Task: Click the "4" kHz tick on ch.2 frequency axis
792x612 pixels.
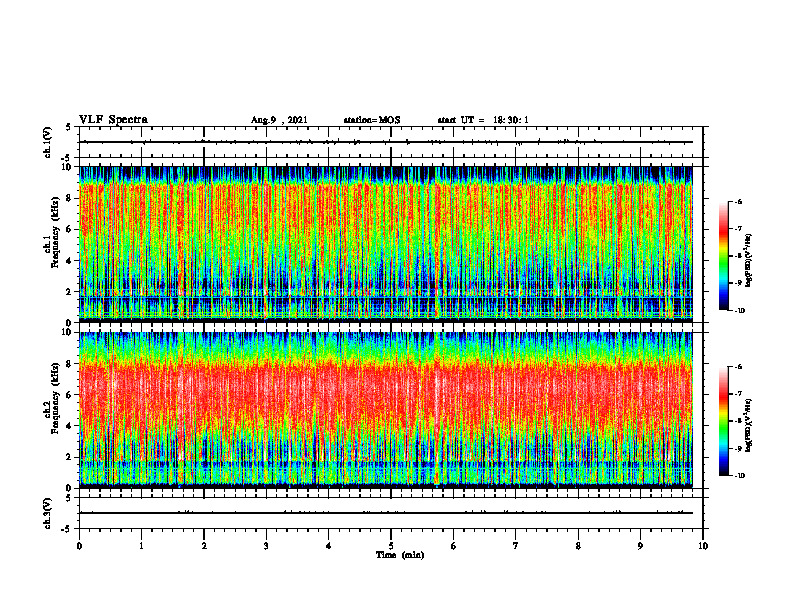Action: pyautogui.click(x=69, y=426)
